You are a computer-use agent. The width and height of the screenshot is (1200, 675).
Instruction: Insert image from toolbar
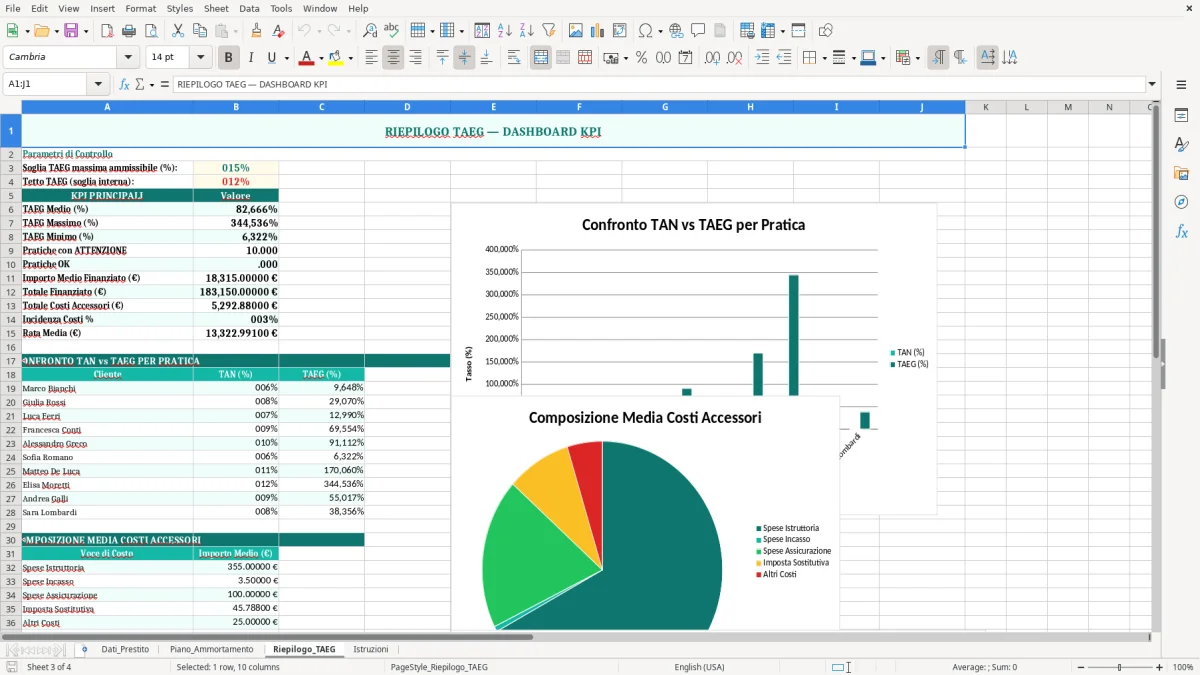[x=576, y=31]
